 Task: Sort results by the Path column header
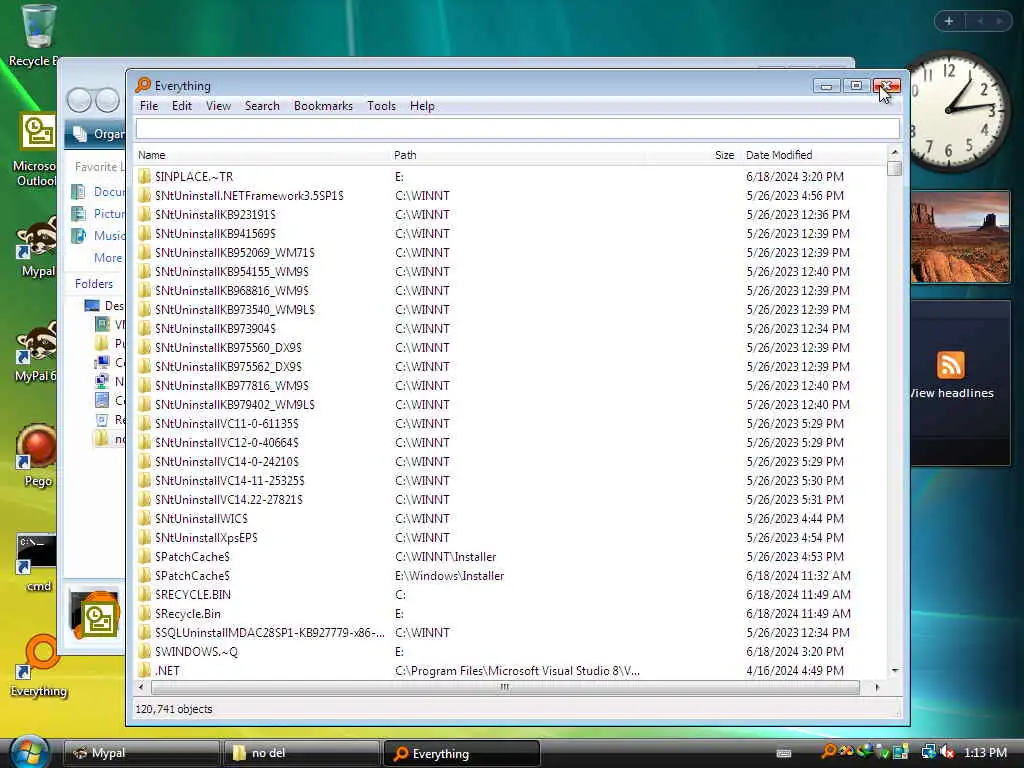pyautogui.click(x=517, y=155)
